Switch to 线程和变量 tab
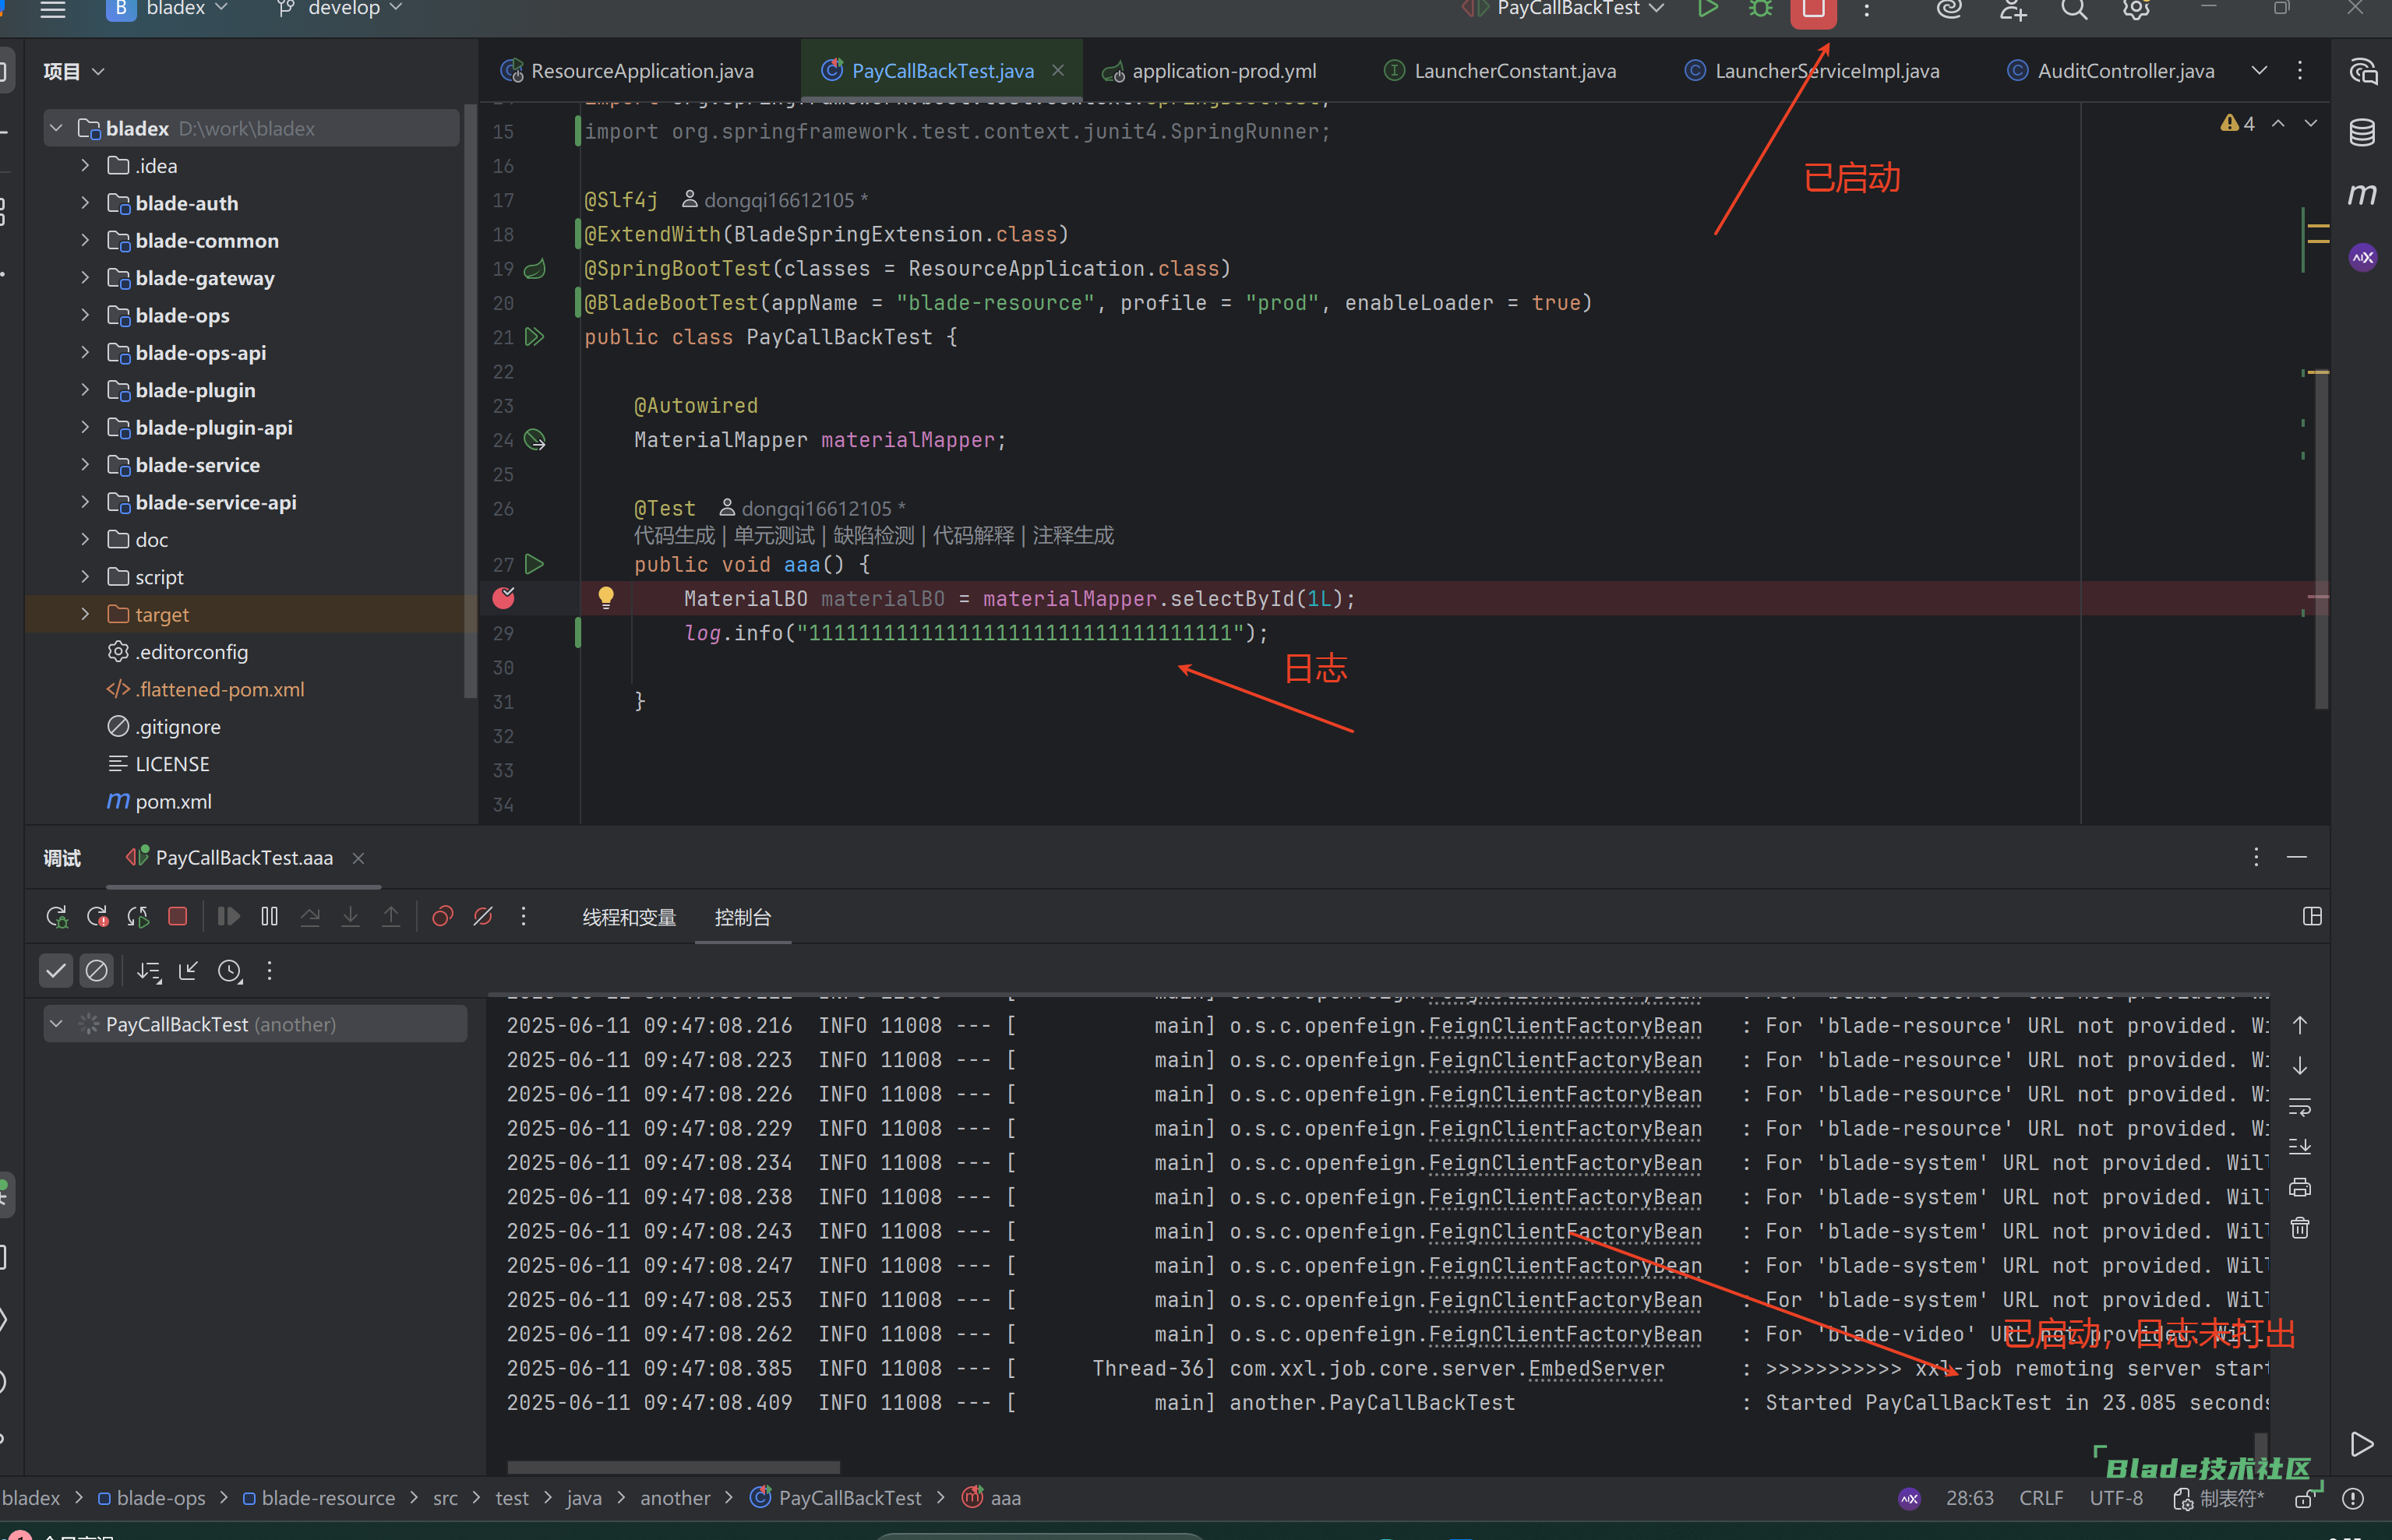This screenshot has height=1540, width=2392. coord(629,917)
